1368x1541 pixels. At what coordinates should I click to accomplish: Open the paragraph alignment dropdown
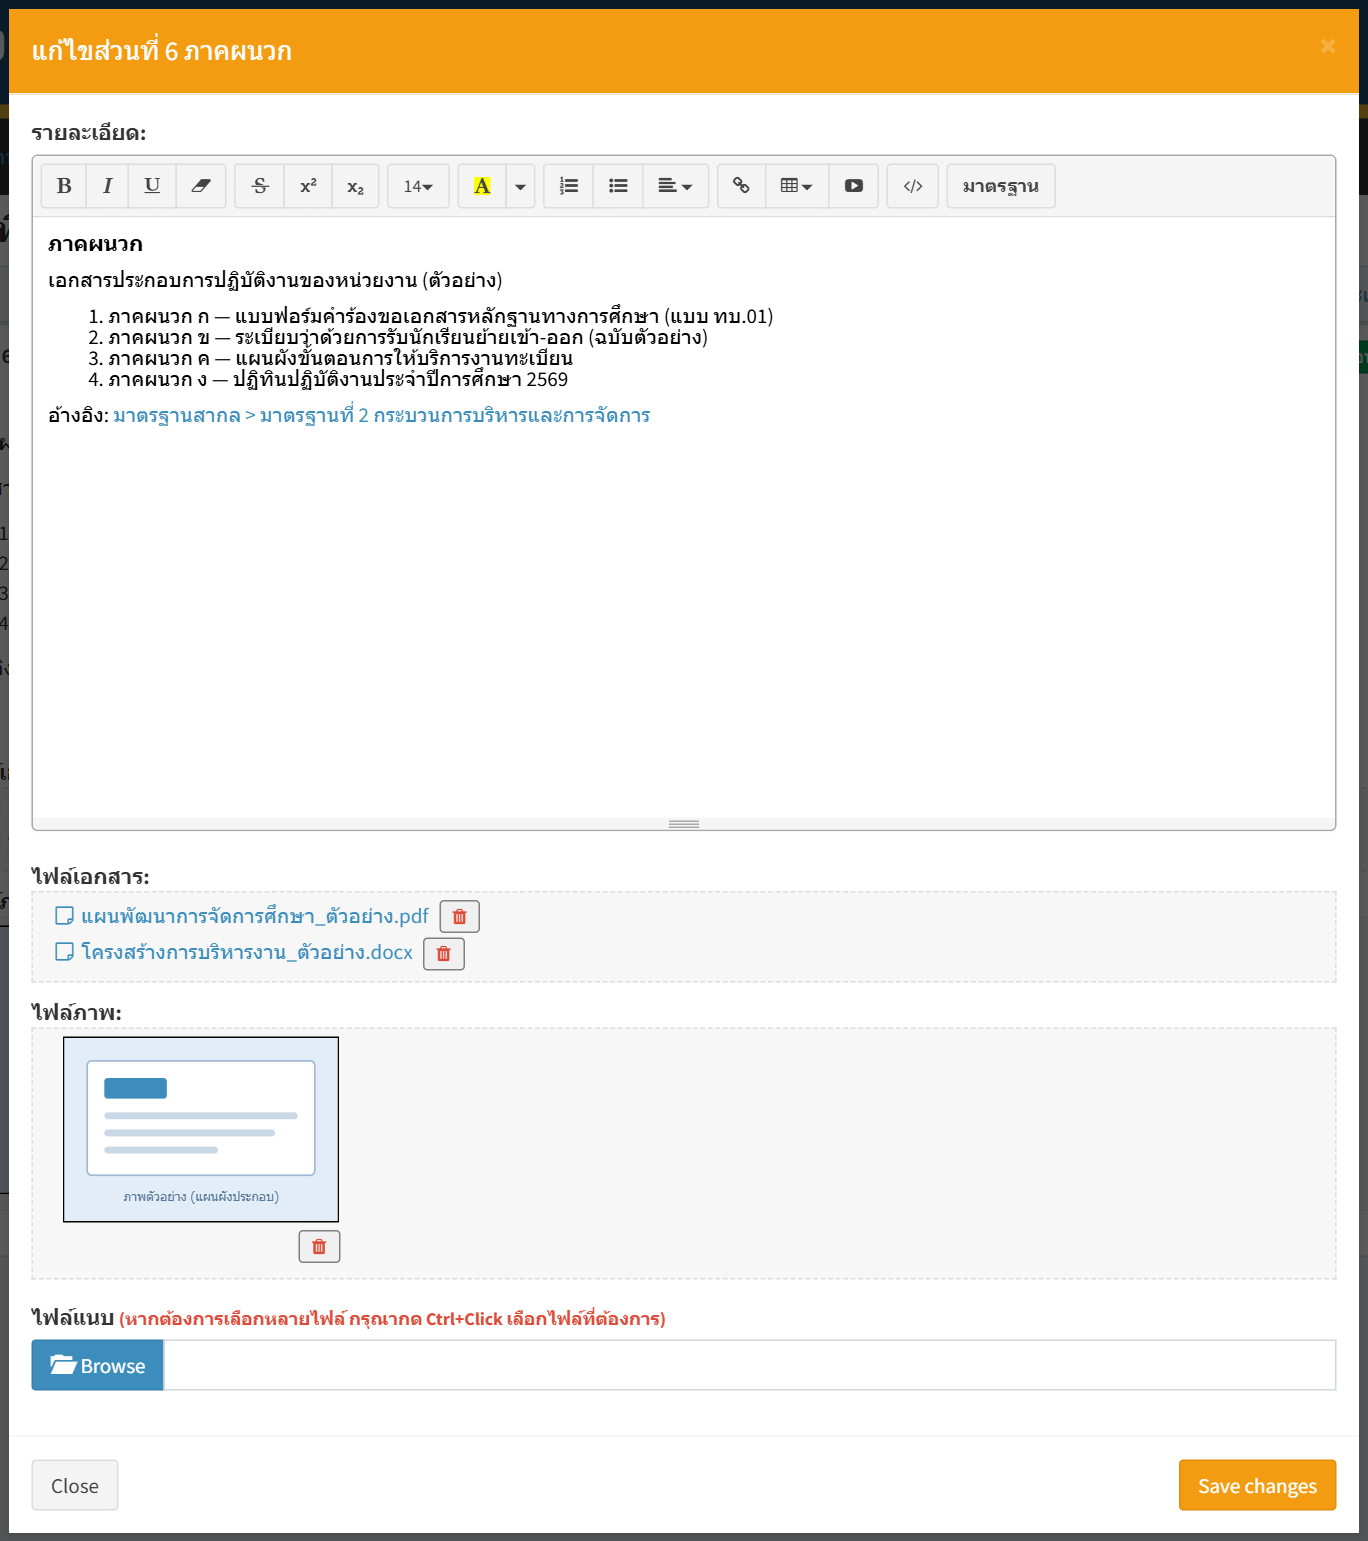coord(675,186)
